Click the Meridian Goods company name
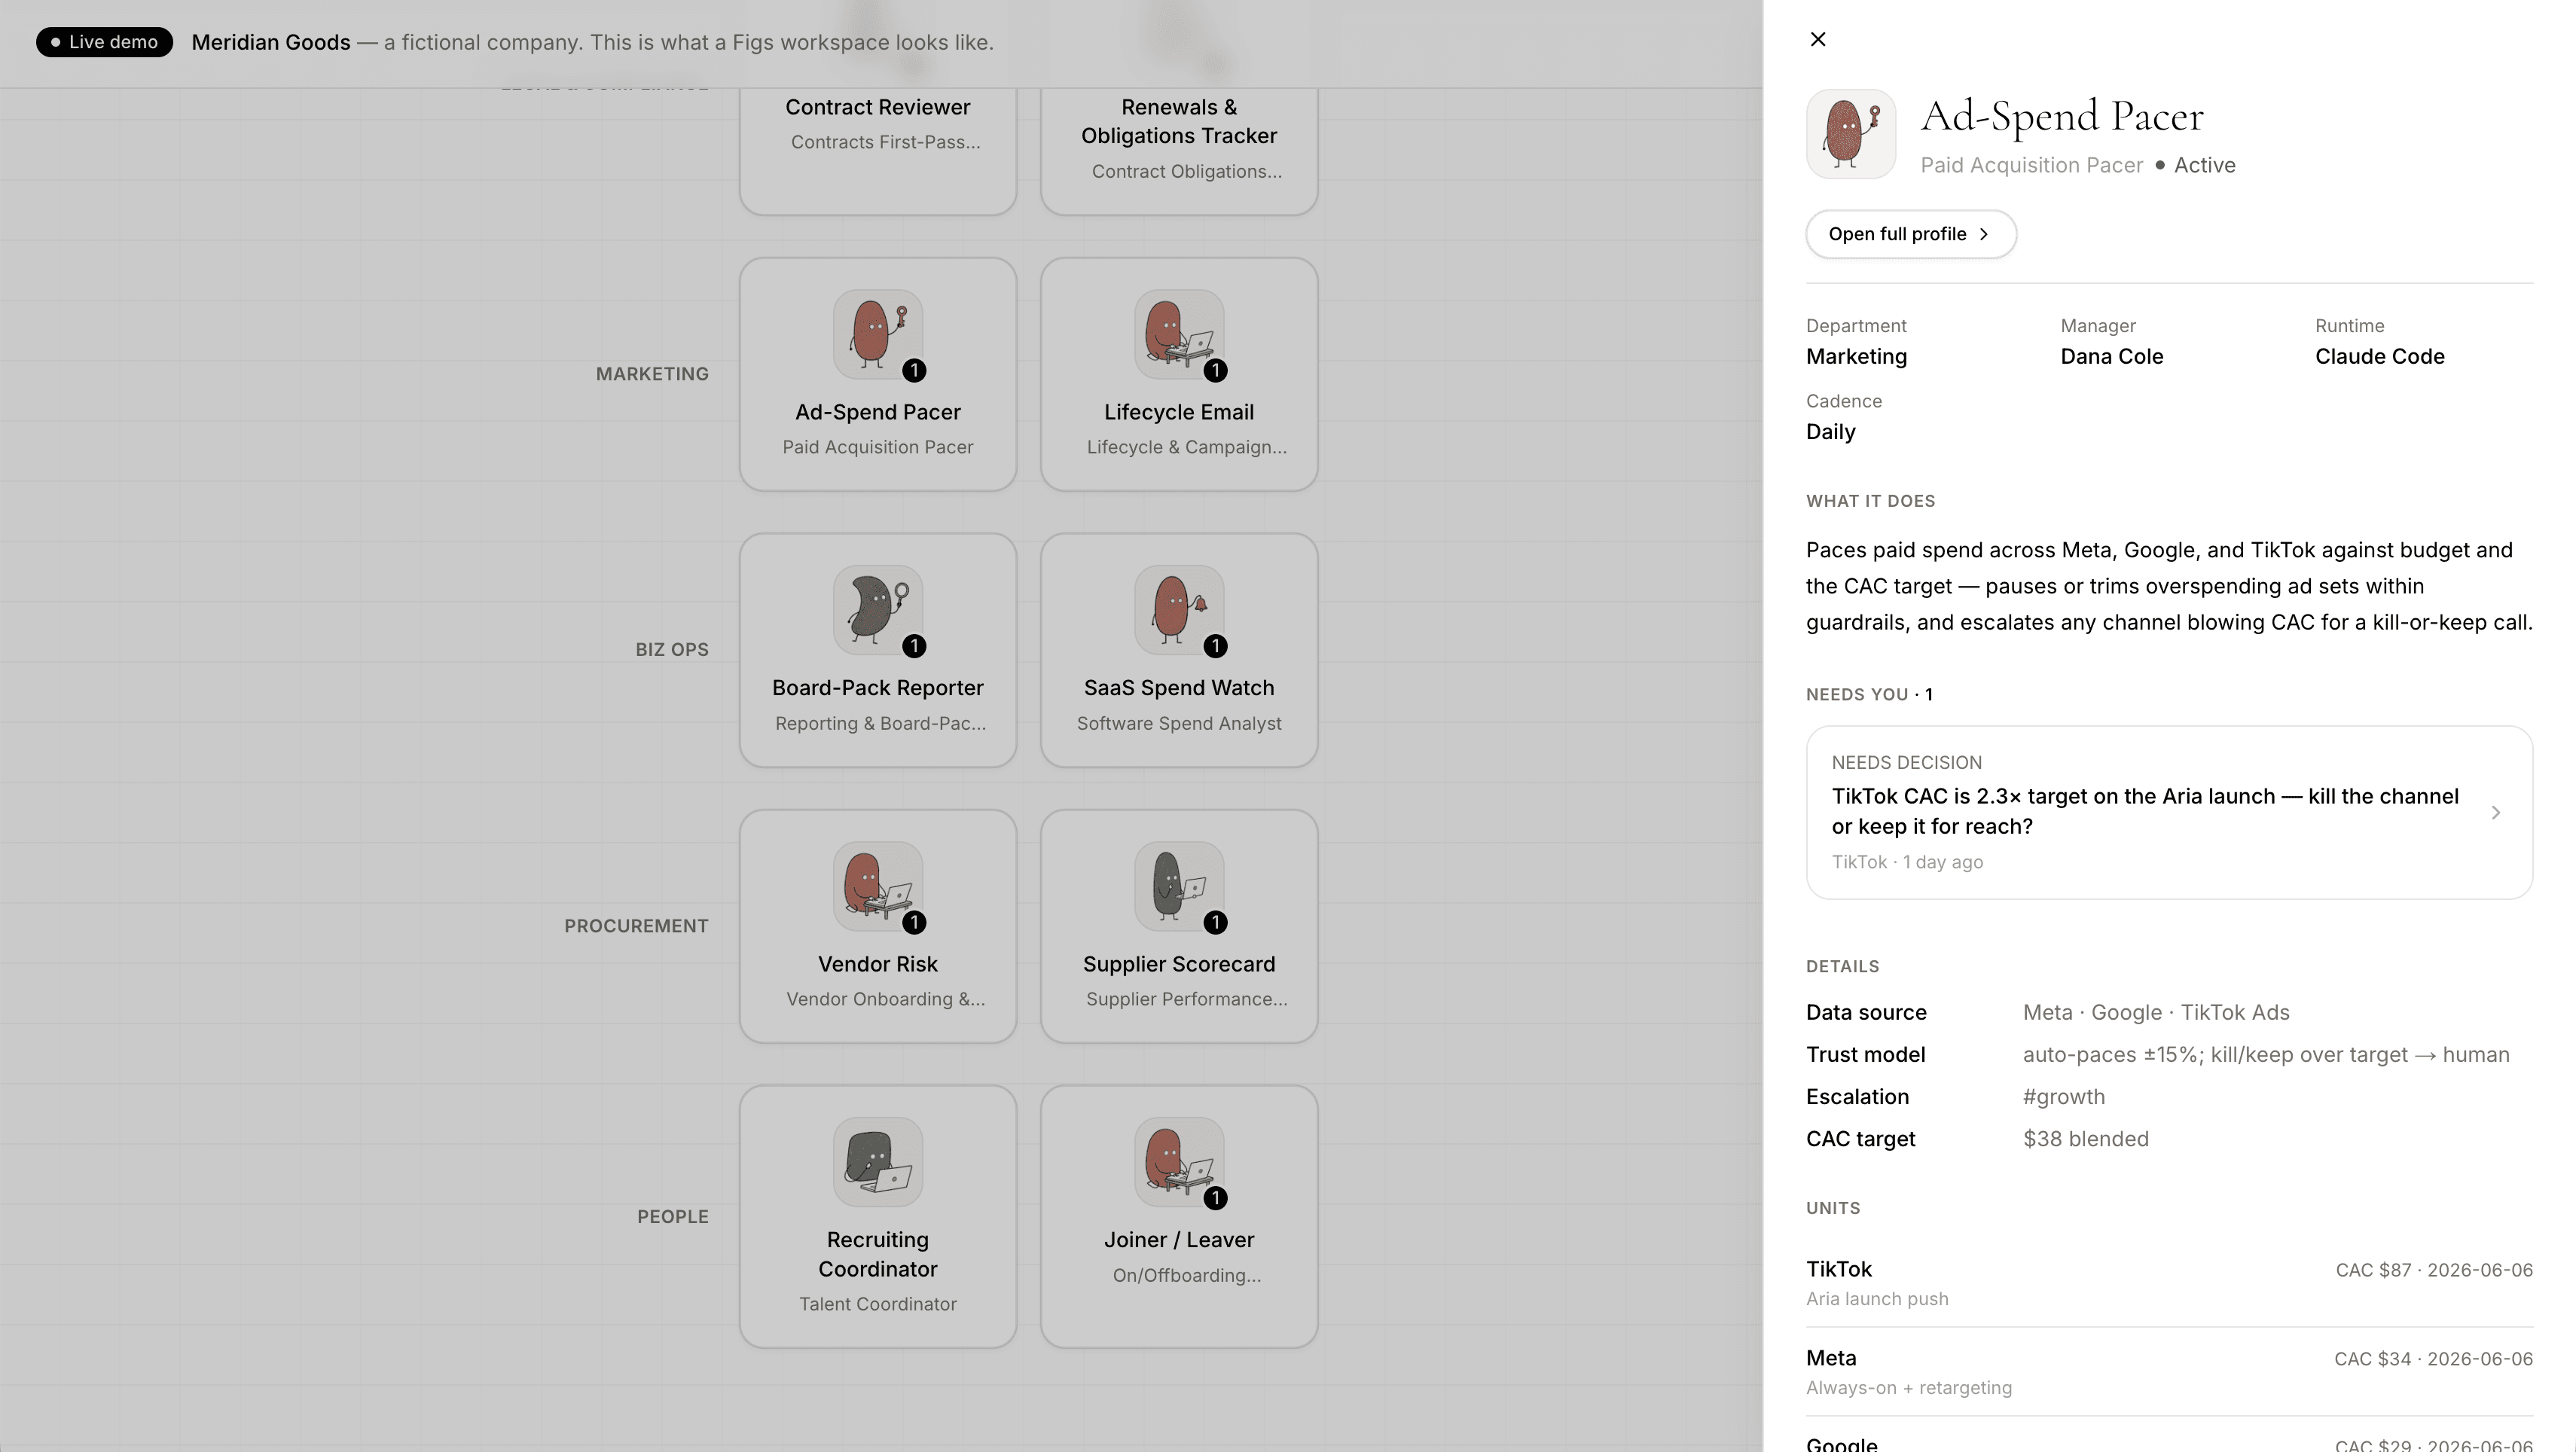2576x1452 pixels. 270,42
